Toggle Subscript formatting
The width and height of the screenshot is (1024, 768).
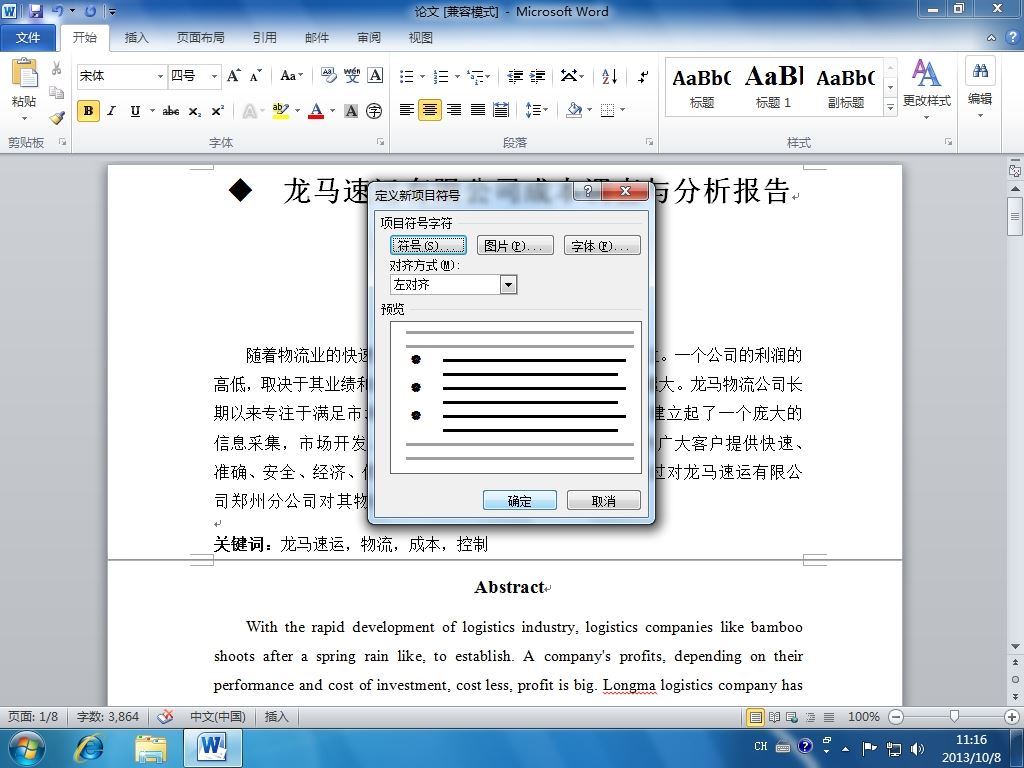(195, 111)
